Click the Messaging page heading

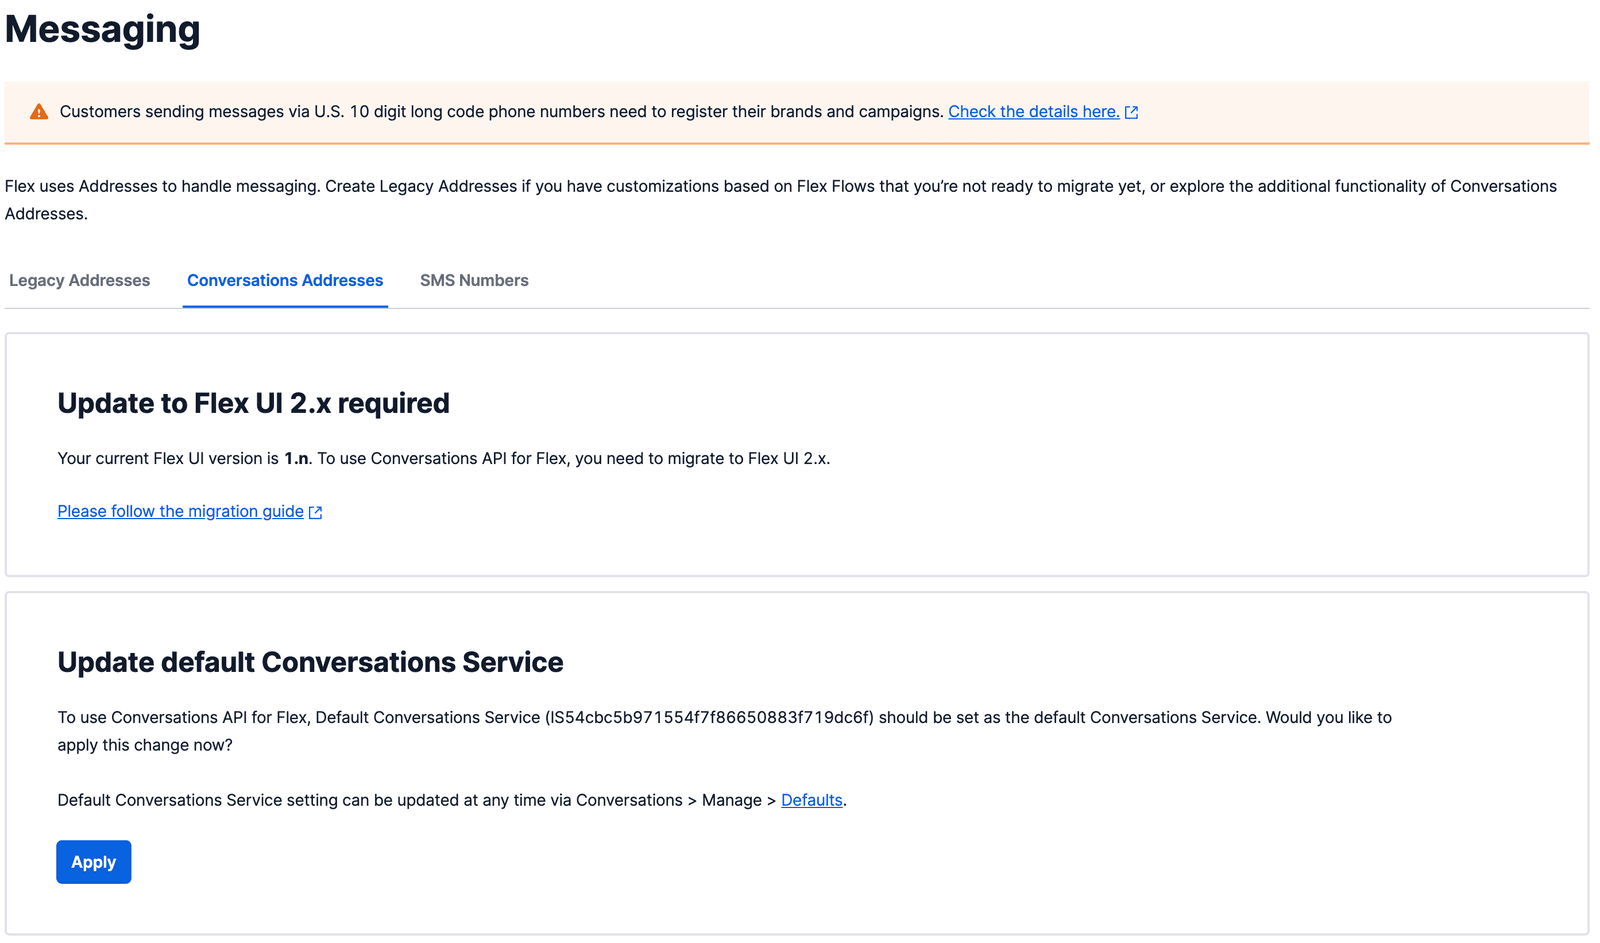[x=101, y=29]
